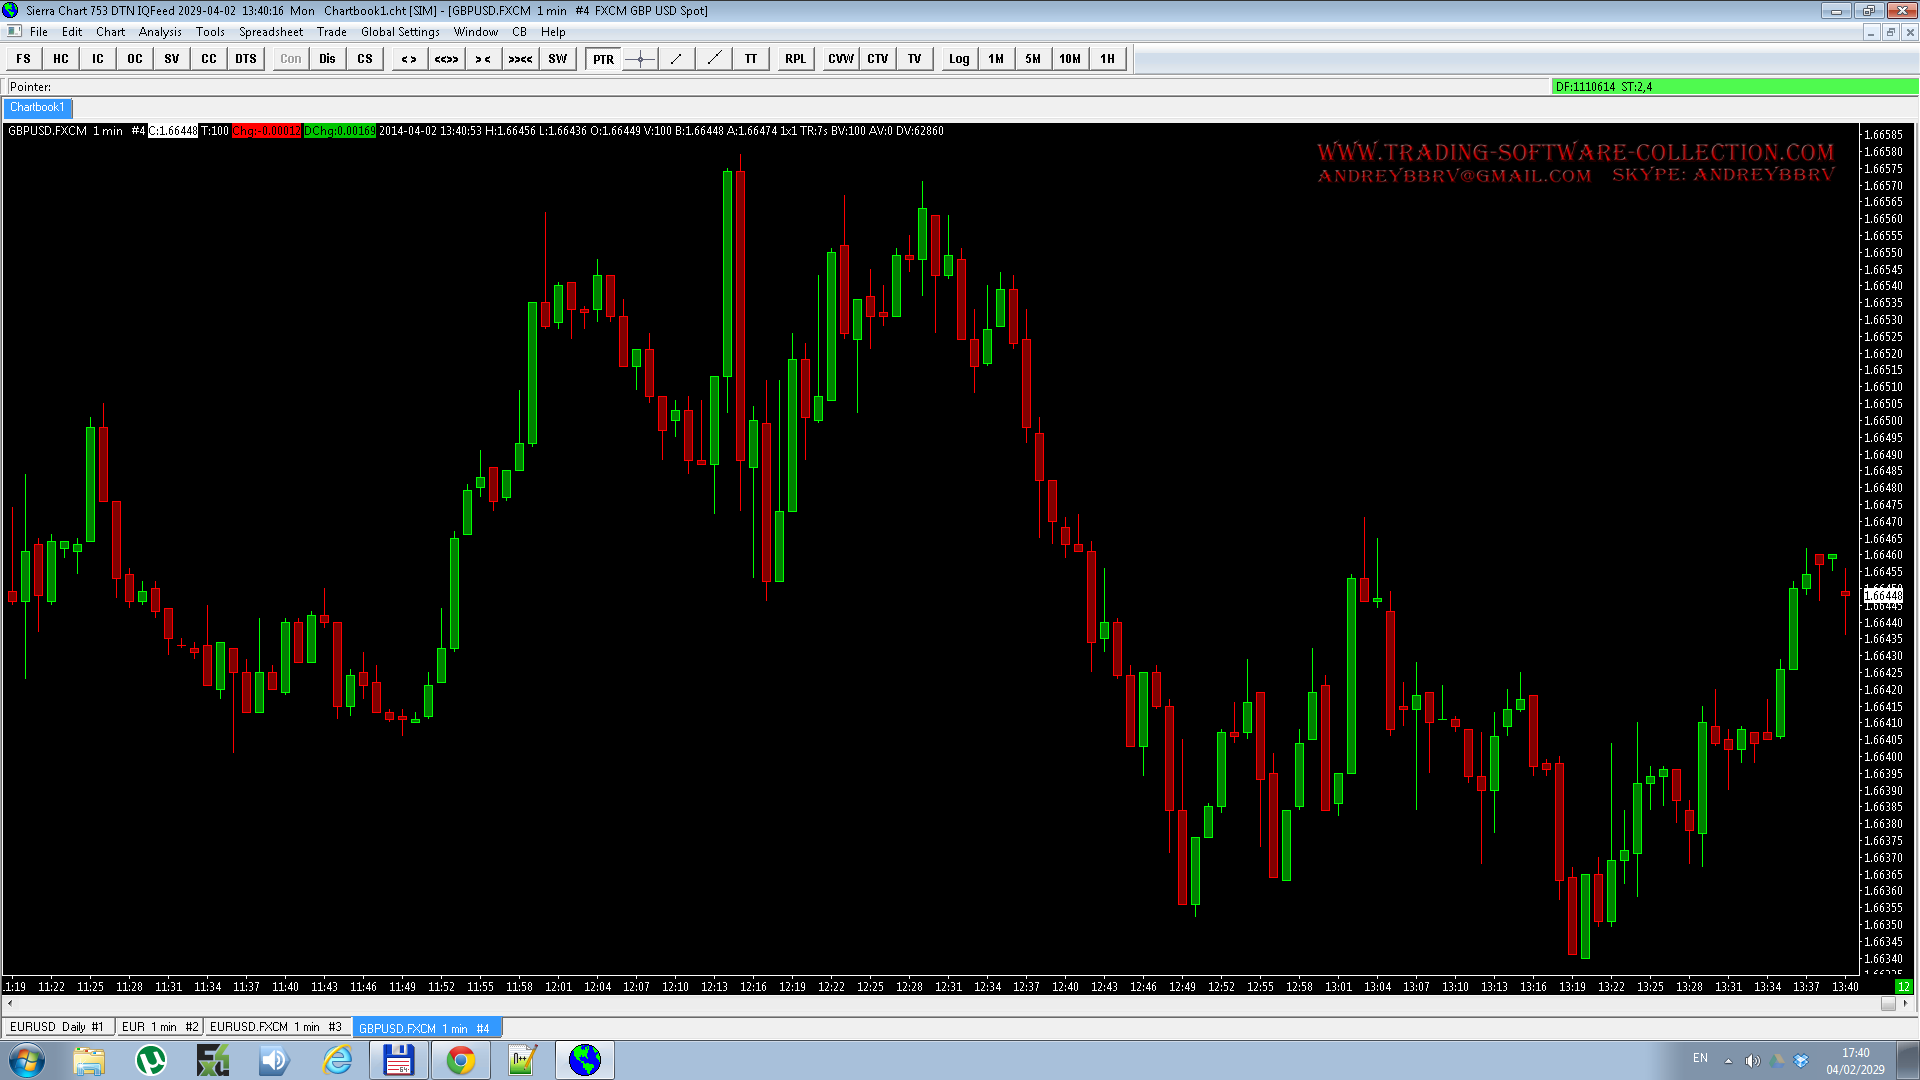This screenshot has height=1080, width=1920.
Task: Click the expand bar spacing '< >' icon
Action: [409, 59]
